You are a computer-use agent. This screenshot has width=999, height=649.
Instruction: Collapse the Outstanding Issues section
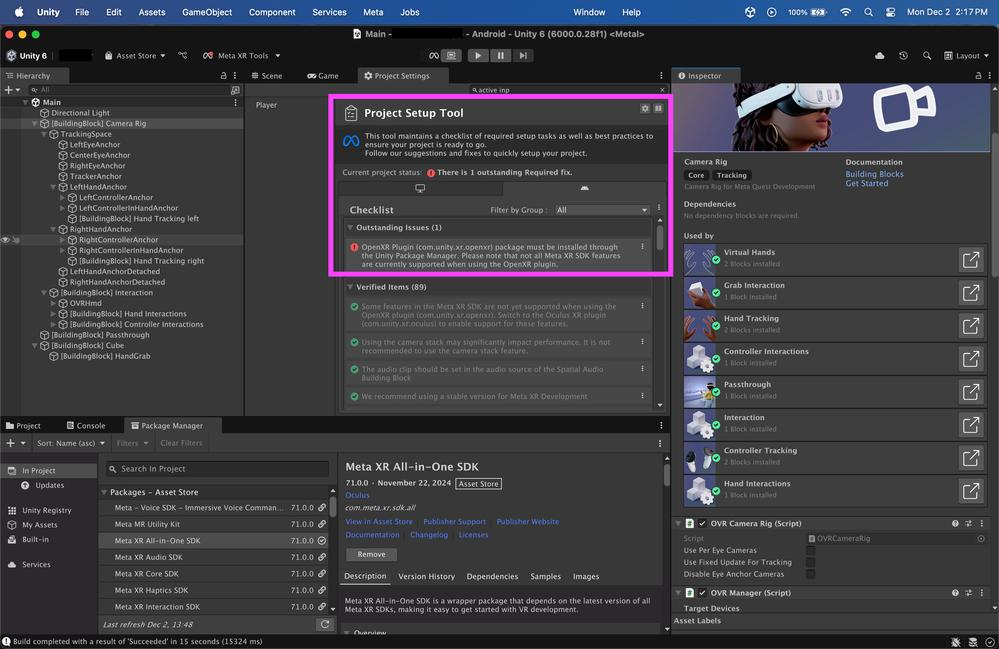(350, 227)
